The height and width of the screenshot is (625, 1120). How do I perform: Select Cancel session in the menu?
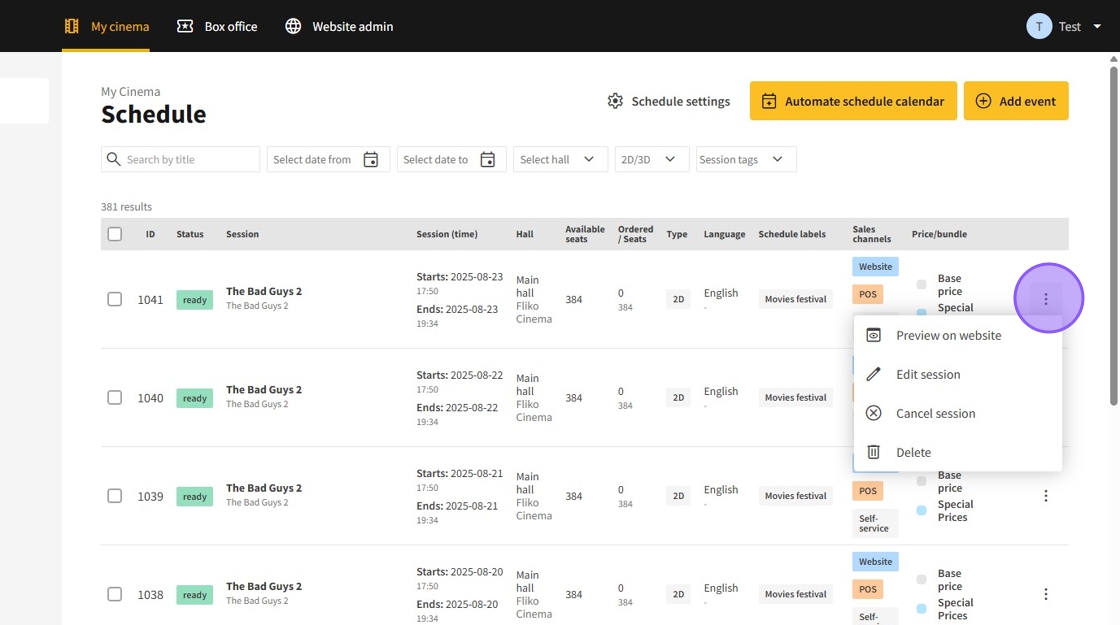click(x=935, y=413)
